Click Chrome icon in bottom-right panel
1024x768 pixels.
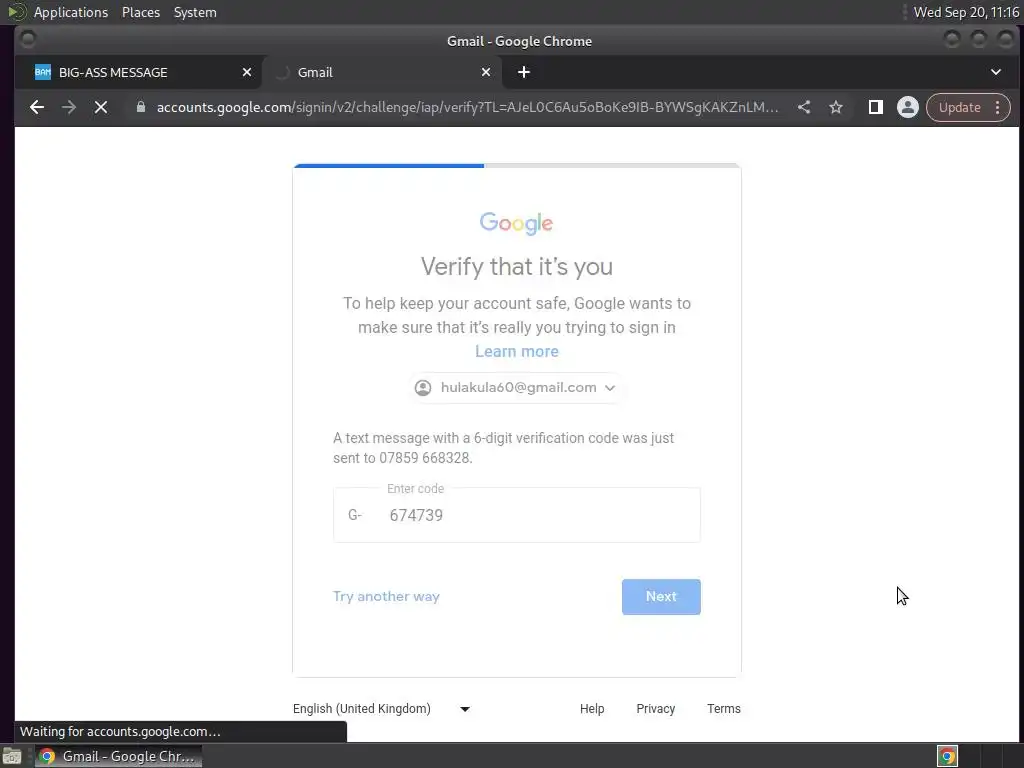[x=947, y=756]
